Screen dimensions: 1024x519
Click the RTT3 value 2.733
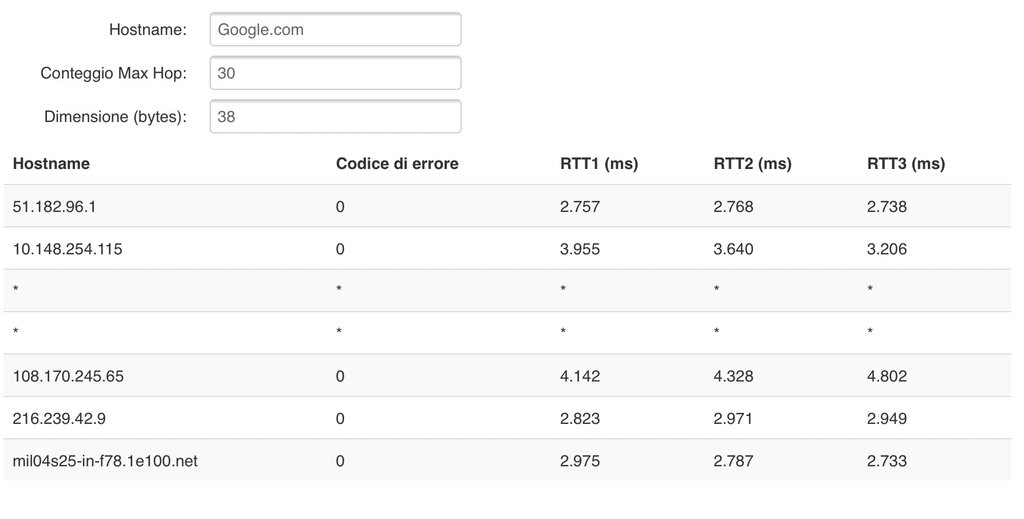point(887,461)
